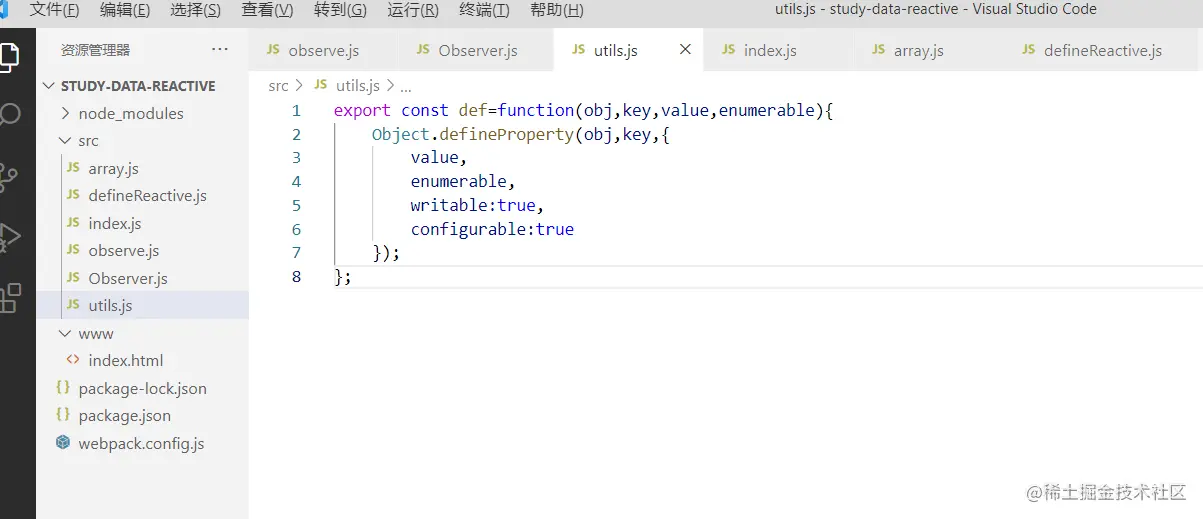Screen dimensions: 1203x519
Task: Open index.js in the file tree
Action: click(142, 224)
